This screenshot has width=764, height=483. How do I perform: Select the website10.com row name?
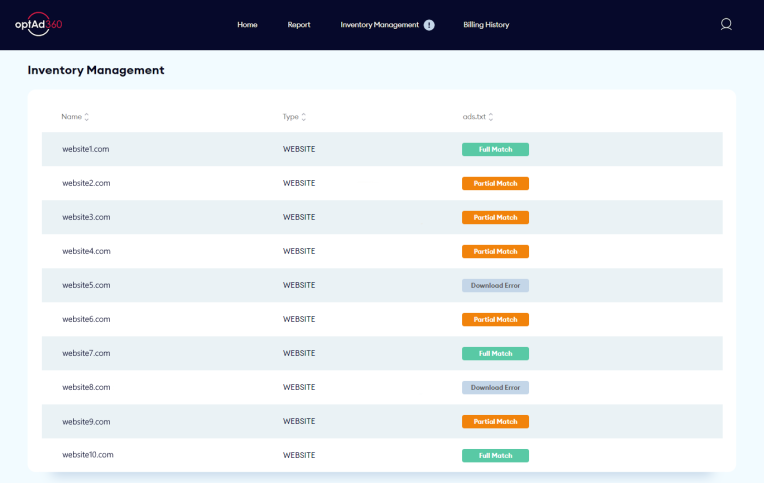point(88,455)
